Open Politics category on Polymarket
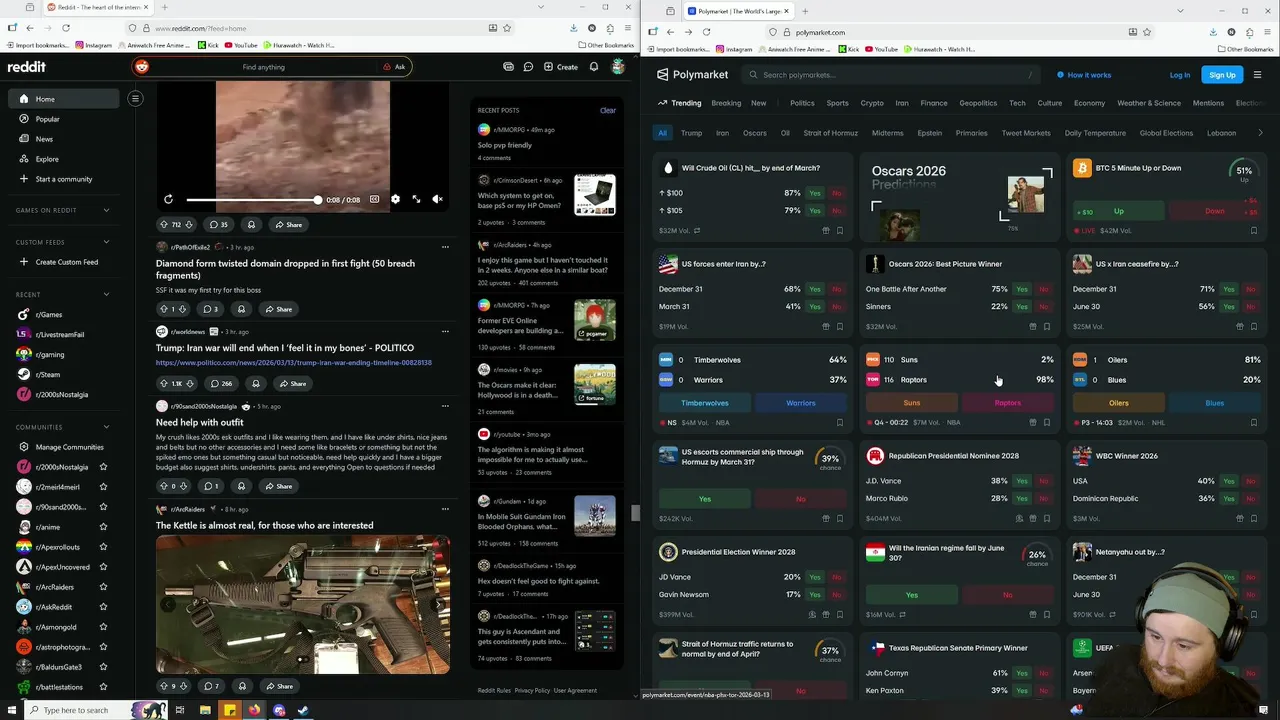 pos(802,103)
